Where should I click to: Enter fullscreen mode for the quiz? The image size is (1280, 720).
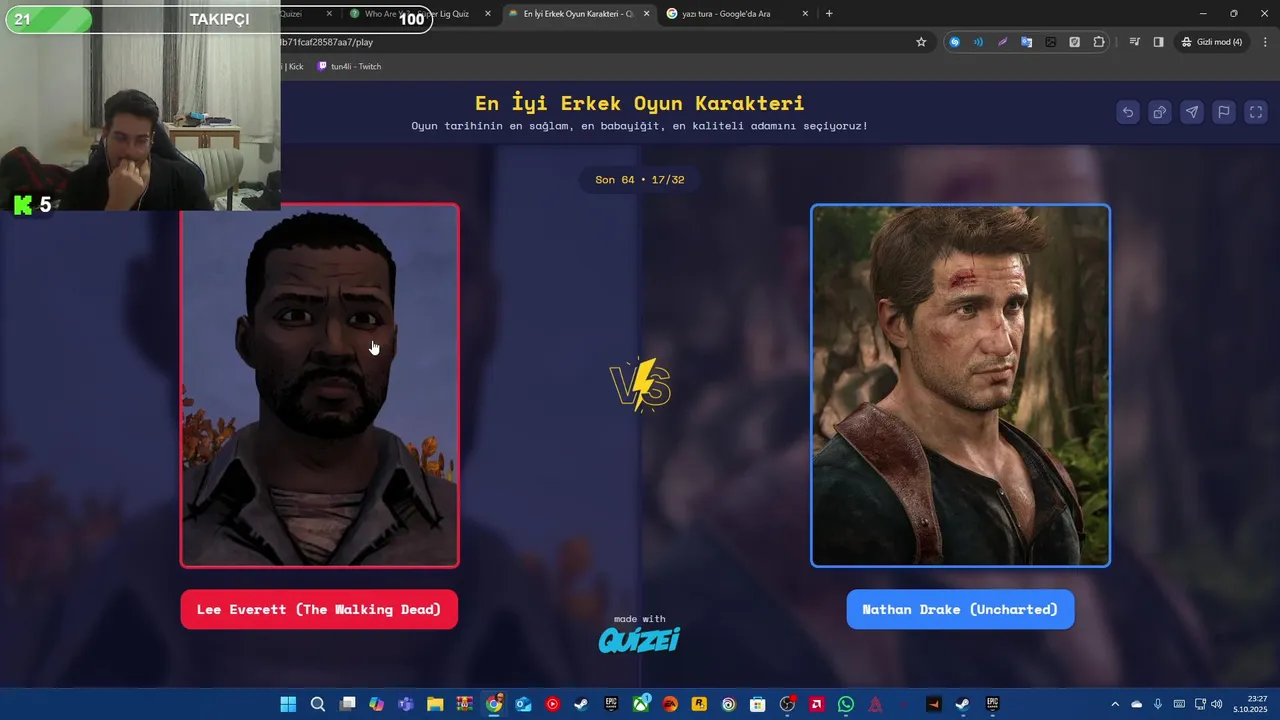tap(1256, 112)
